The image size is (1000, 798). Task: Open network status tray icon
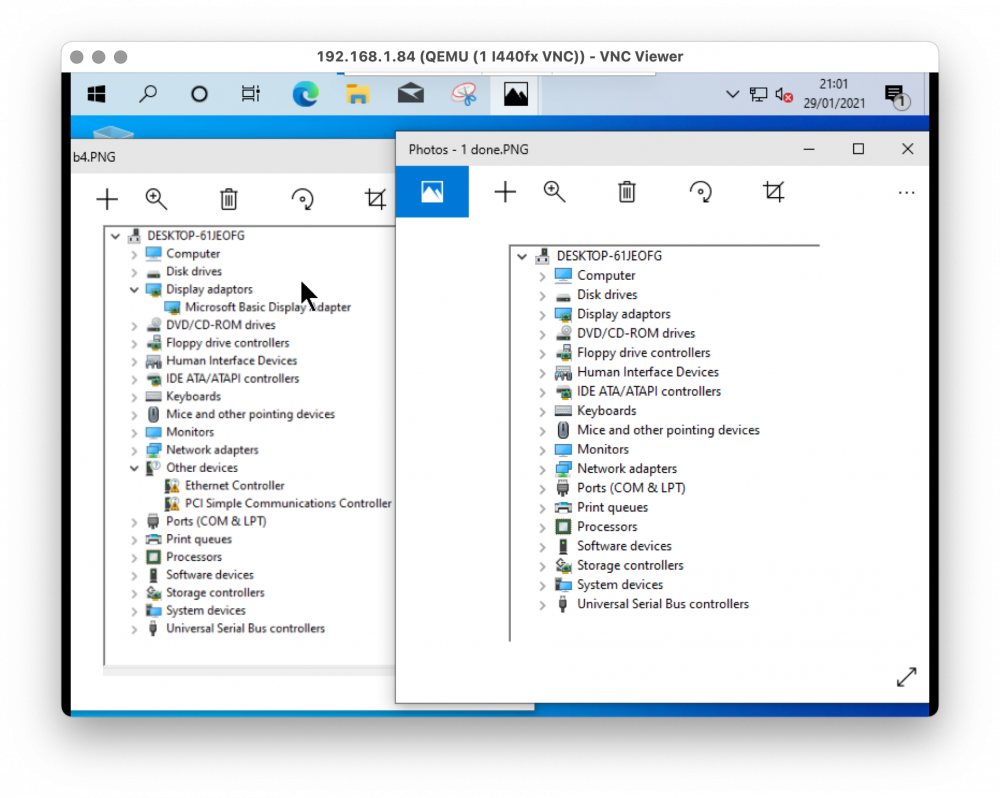click(758, 94)
